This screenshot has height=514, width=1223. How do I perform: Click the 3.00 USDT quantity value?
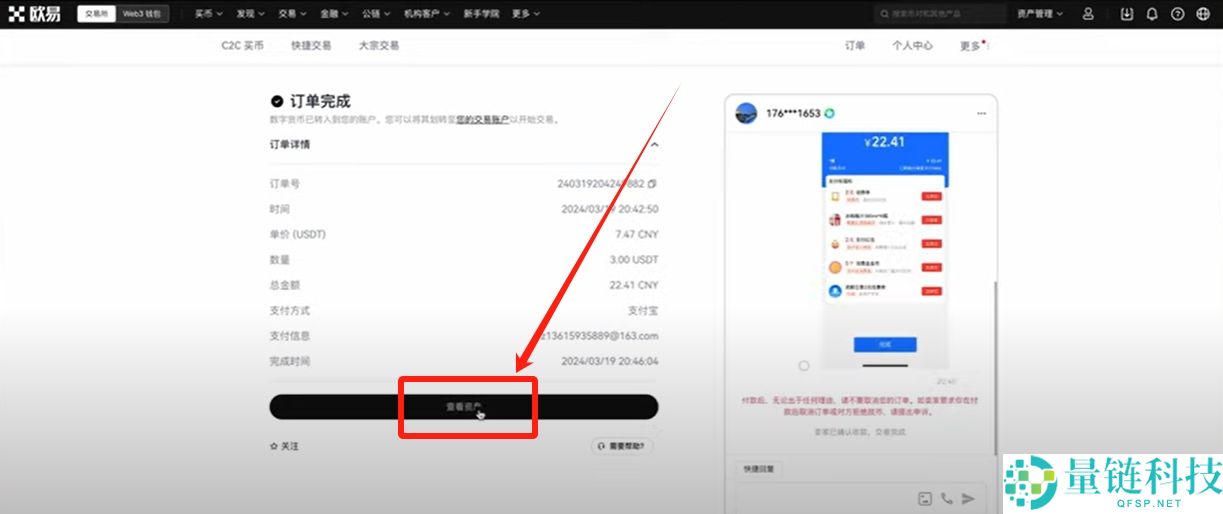[x=634, y=260]
